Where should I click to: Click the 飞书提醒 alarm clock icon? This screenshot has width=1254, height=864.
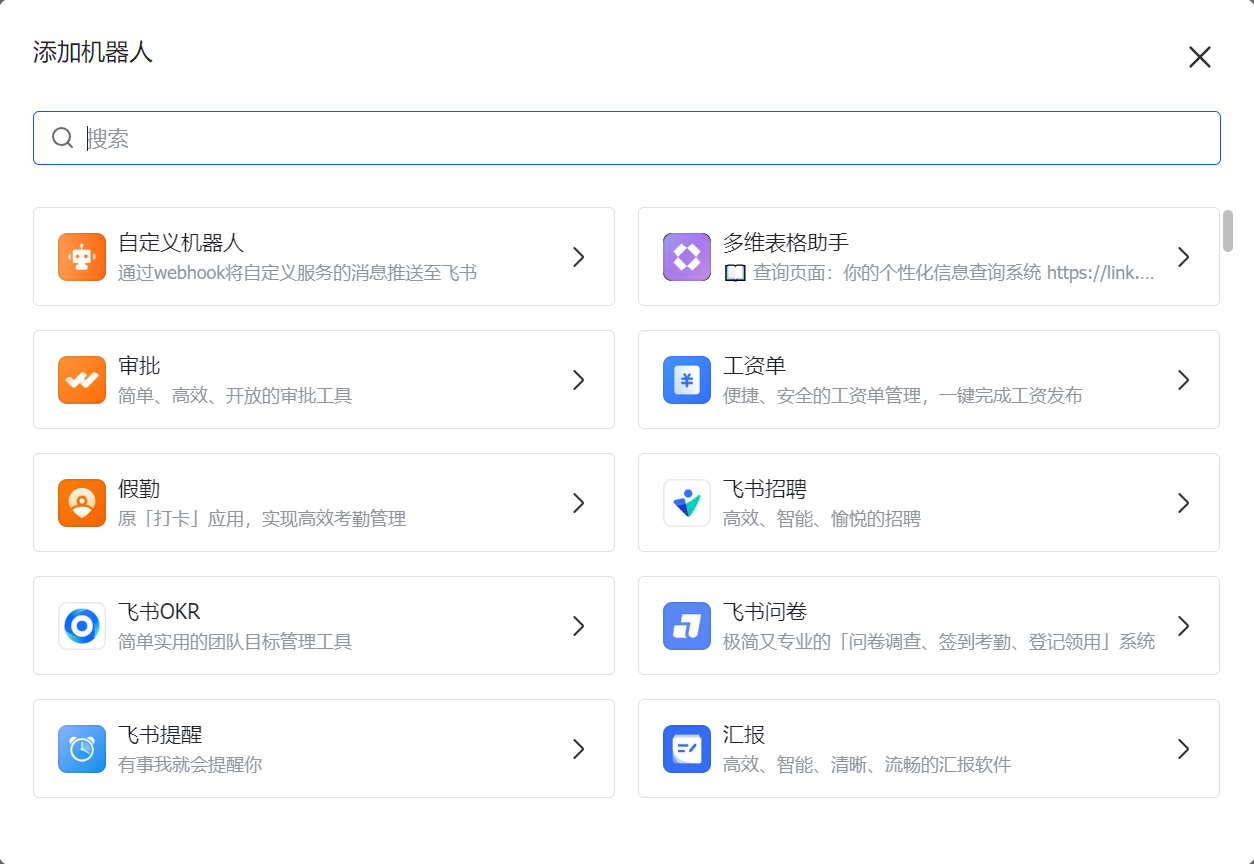pos(82,749)
